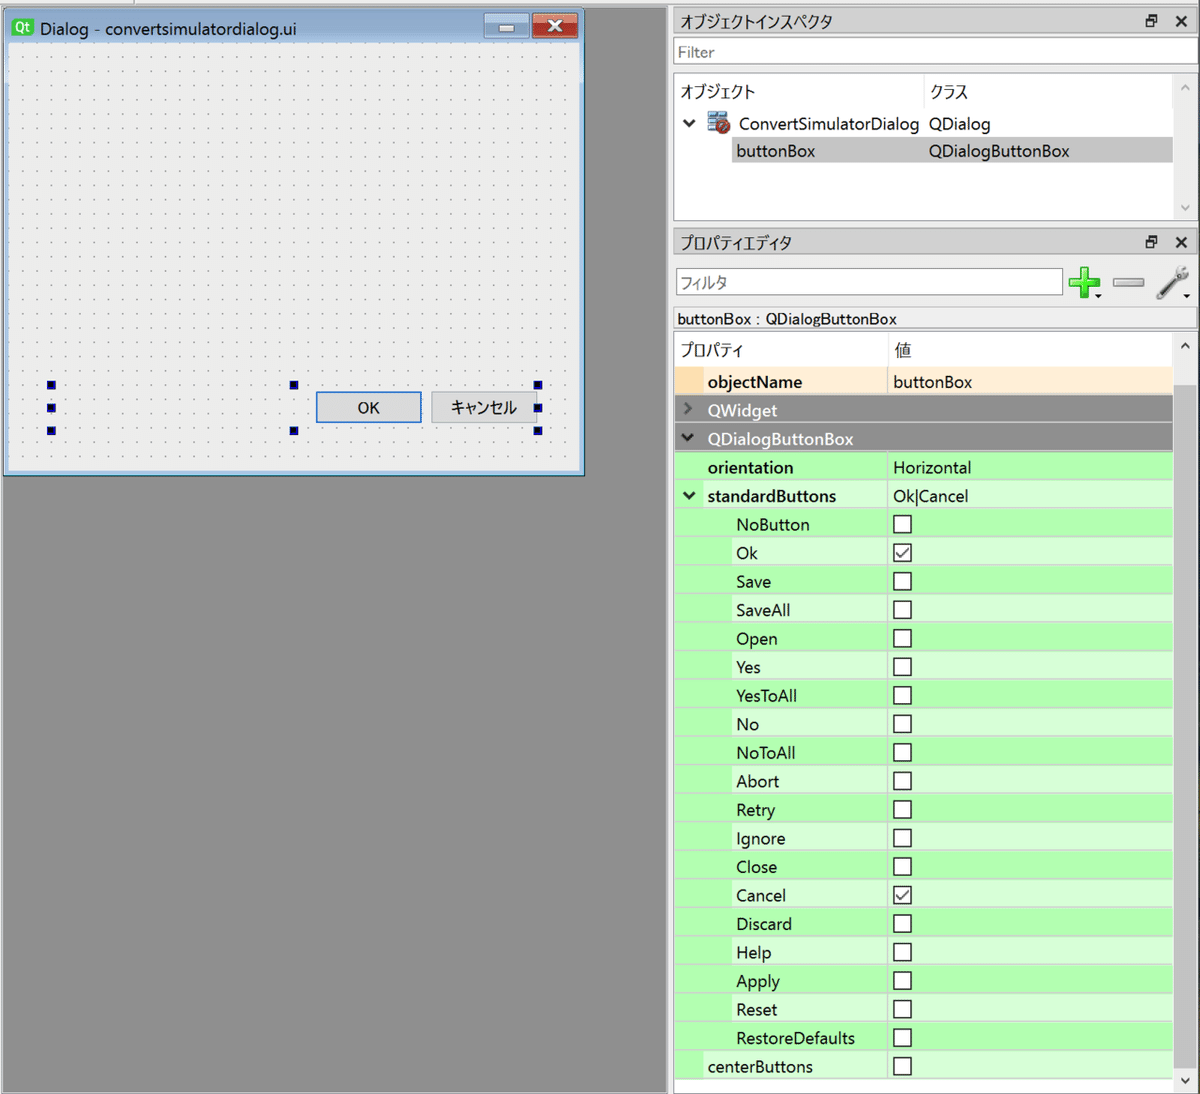Toggle the centerButtons checkbox

click(x=902, y=1066)
